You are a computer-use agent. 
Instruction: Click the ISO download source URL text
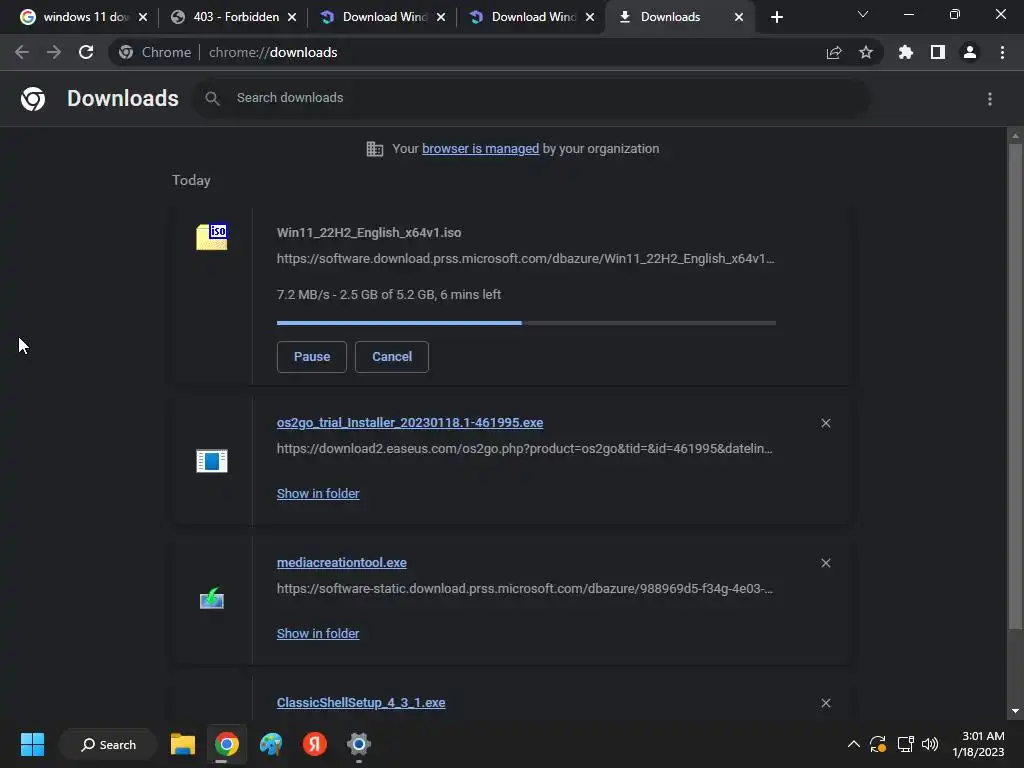click(x=526, y=259)
